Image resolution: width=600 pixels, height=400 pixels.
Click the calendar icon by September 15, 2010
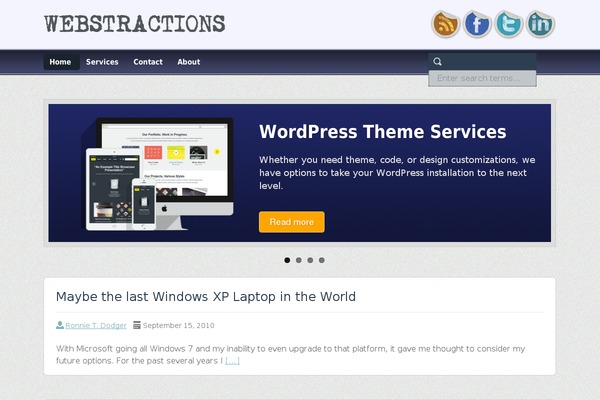pyautogui.click(x=137, y=325)
